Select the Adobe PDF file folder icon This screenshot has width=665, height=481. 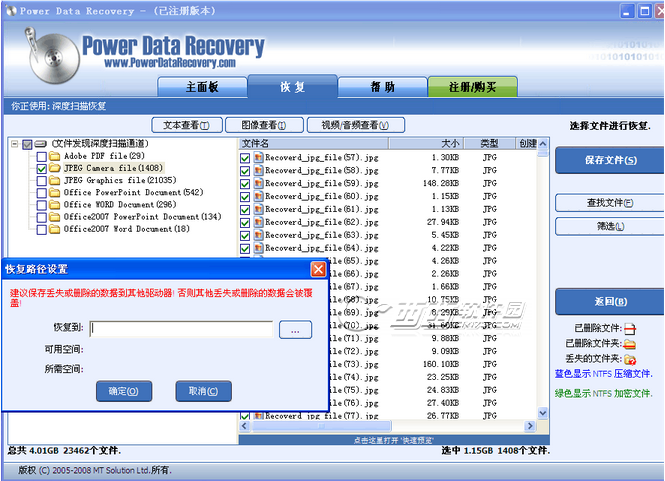pos(54,156)
